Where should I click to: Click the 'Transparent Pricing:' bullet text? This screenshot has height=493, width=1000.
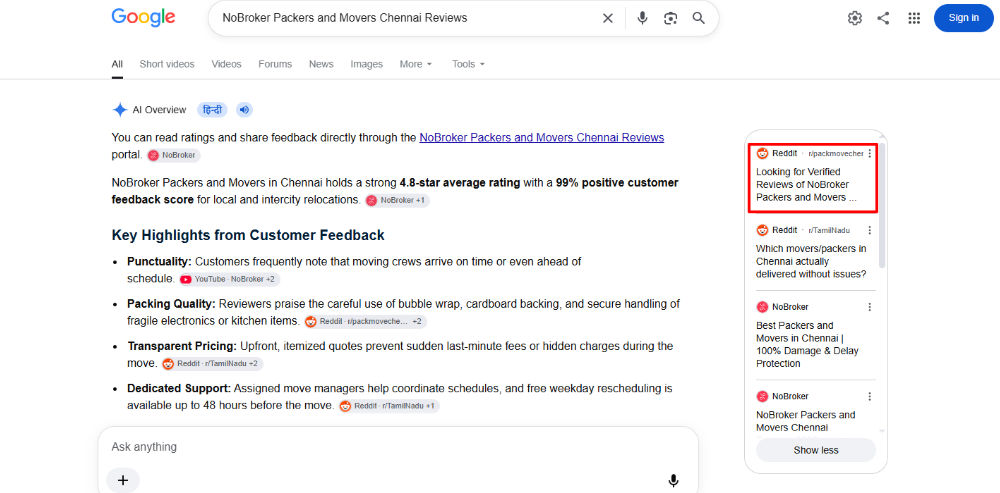click(x=182, y=346)
